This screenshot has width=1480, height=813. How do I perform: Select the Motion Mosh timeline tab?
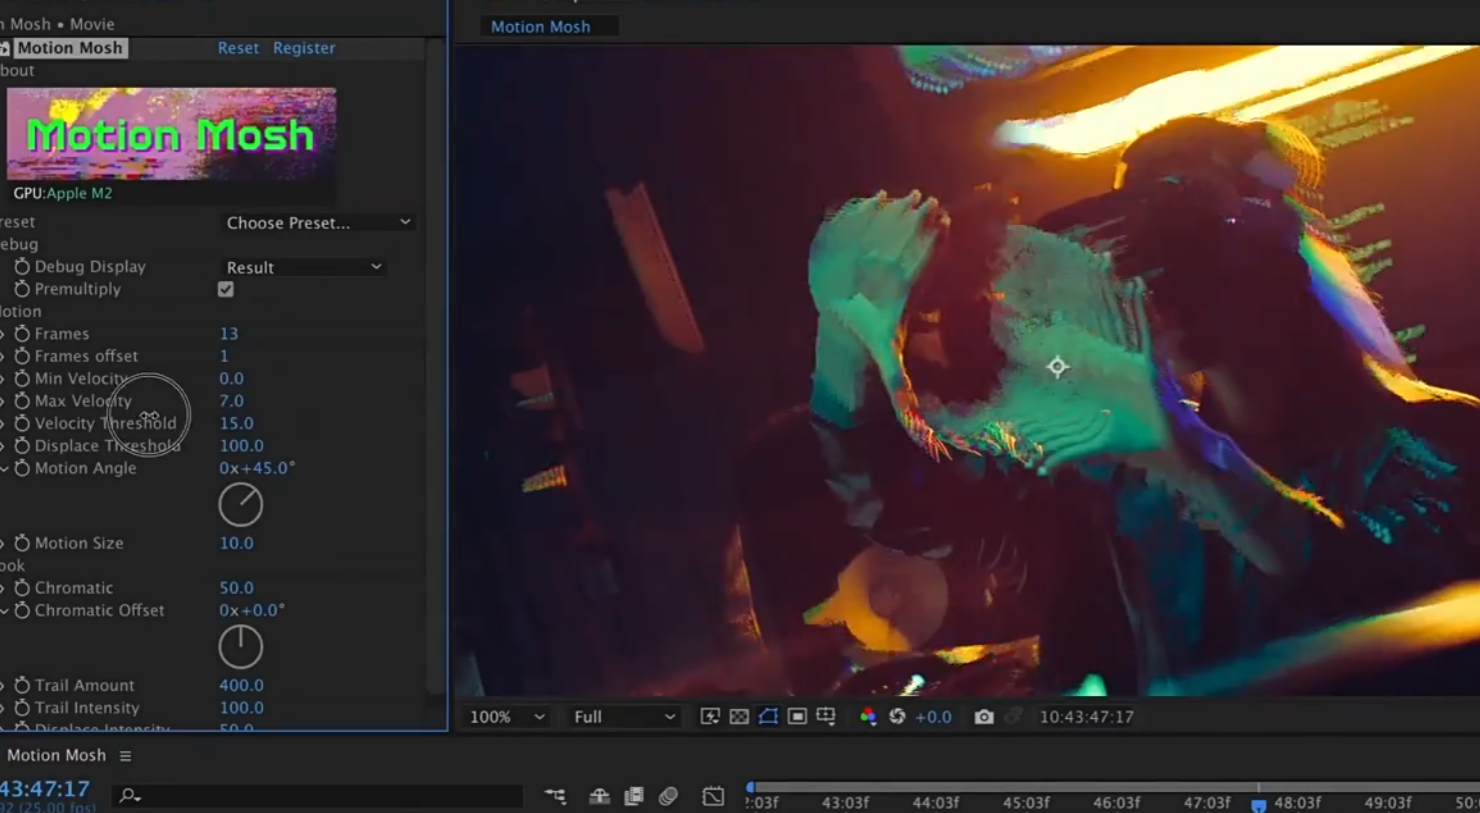[x=56, y=755]
